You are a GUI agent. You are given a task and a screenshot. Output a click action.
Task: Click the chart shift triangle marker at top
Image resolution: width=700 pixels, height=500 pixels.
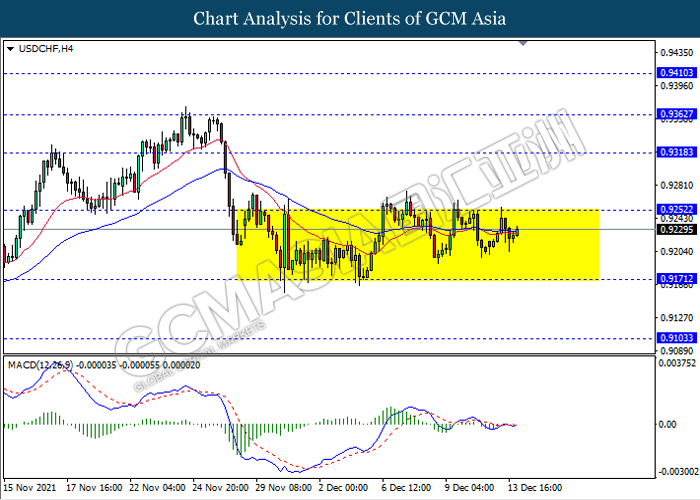click(523, 43)
